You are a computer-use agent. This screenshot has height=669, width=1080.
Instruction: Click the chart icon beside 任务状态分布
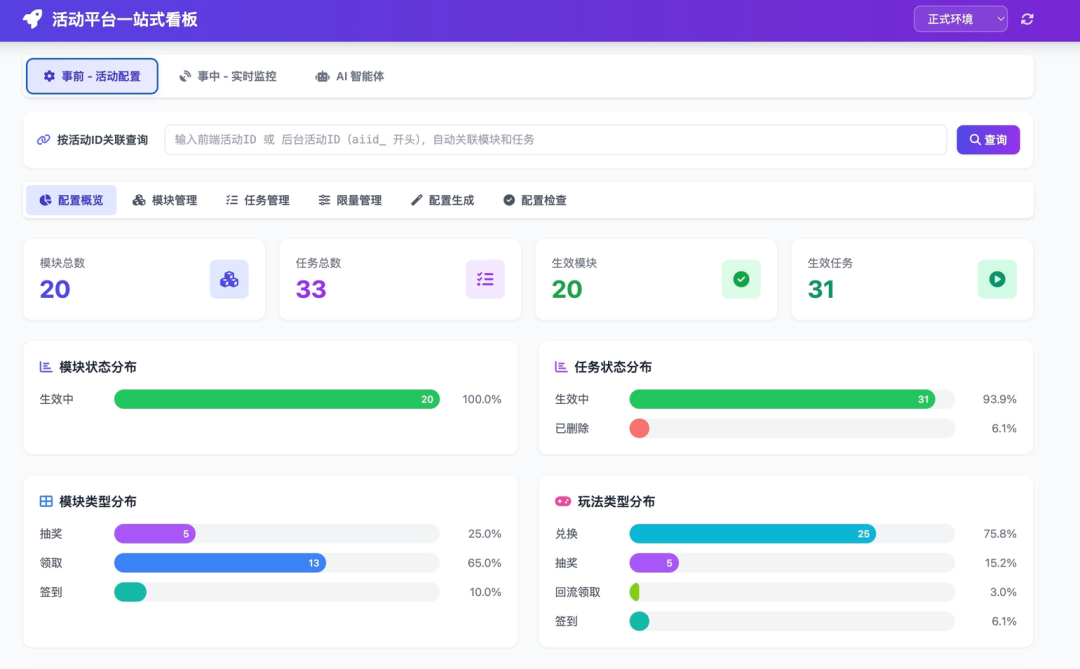pos(561,367)
